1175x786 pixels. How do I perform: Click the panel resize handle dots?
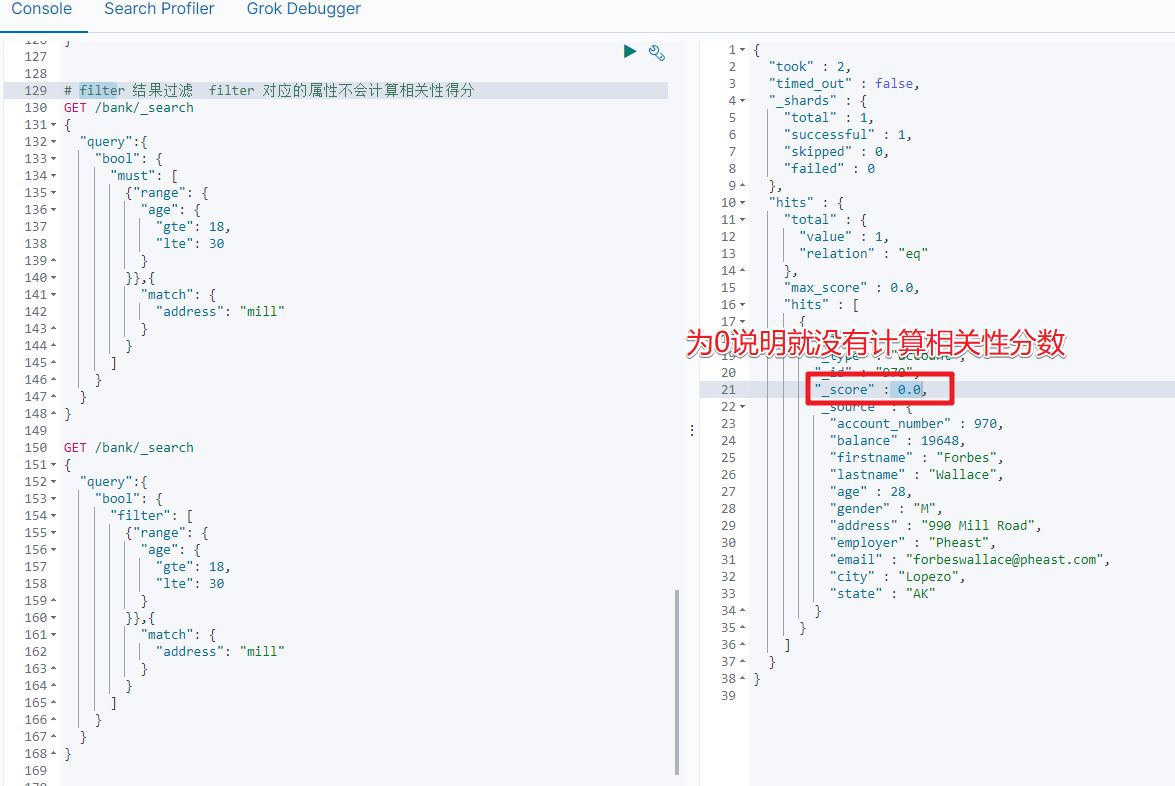pyautogui.click(x=692, y=430)
